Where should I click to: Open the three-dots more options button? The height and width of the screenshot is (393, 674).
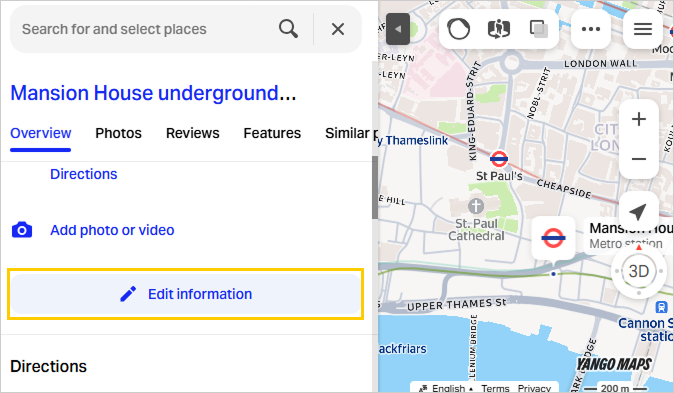591,29
